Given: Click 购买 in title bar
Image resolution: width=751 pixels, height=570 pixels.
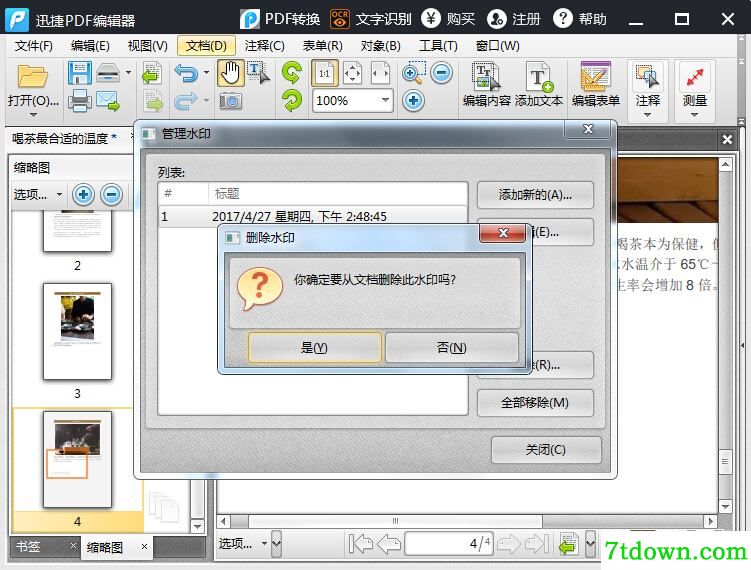Looking at the screenshot, I should click(x=448, y=19).
